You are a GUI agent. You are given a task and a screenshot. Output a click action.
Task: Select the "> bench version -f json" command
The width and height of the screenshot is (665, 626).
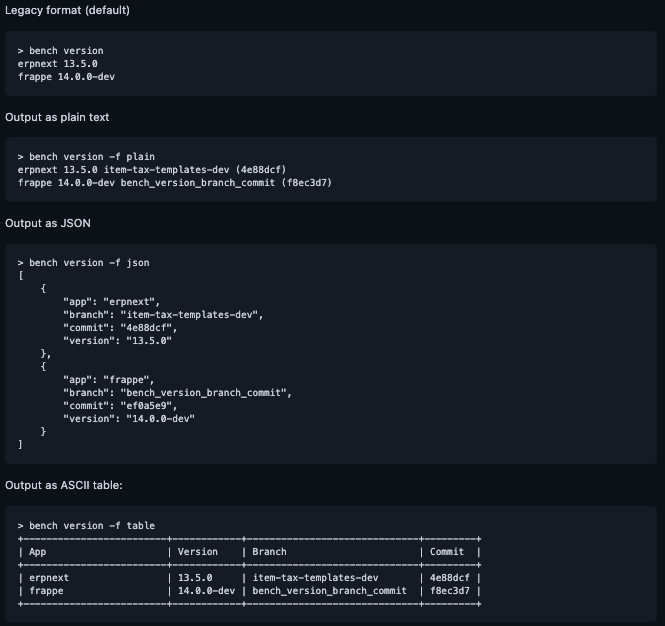(84, 263)
